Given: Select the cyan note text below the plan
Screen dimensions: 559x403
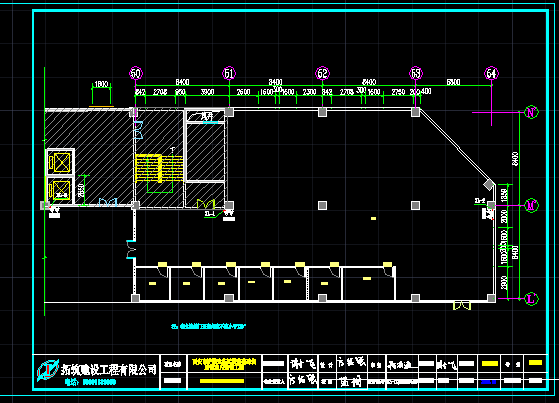Looking at the screenshot, I should coord(209,326).
